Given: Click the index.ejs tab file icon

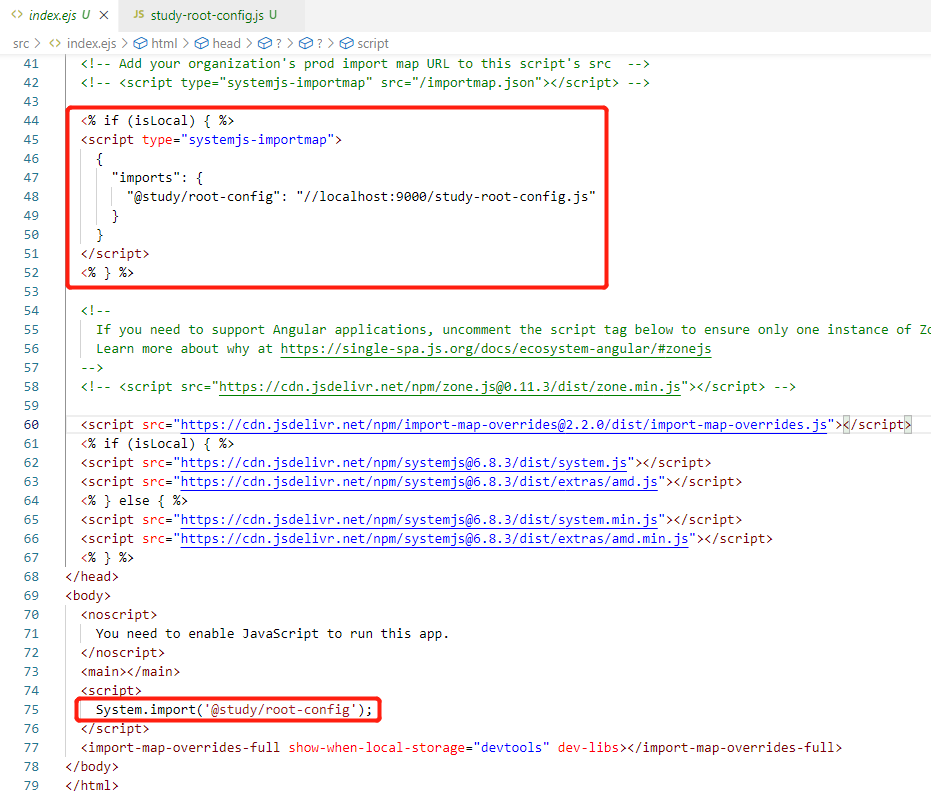Looking at the screenshot, I should [x=17, y=14].
